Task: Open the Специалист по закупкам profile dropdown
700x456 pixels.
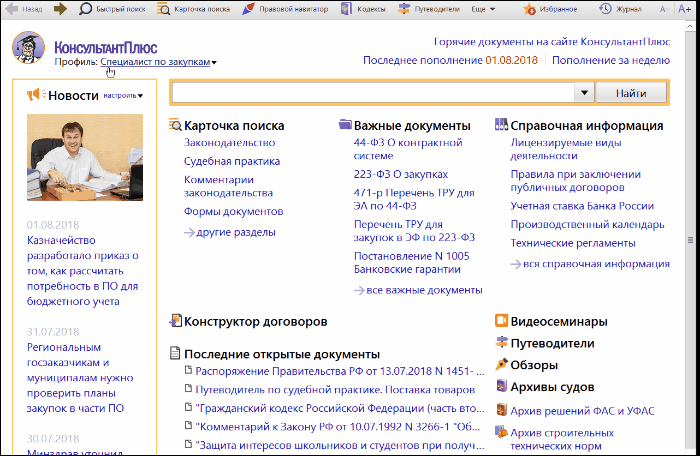Action: pyautogui.click(x=158, y=62)
